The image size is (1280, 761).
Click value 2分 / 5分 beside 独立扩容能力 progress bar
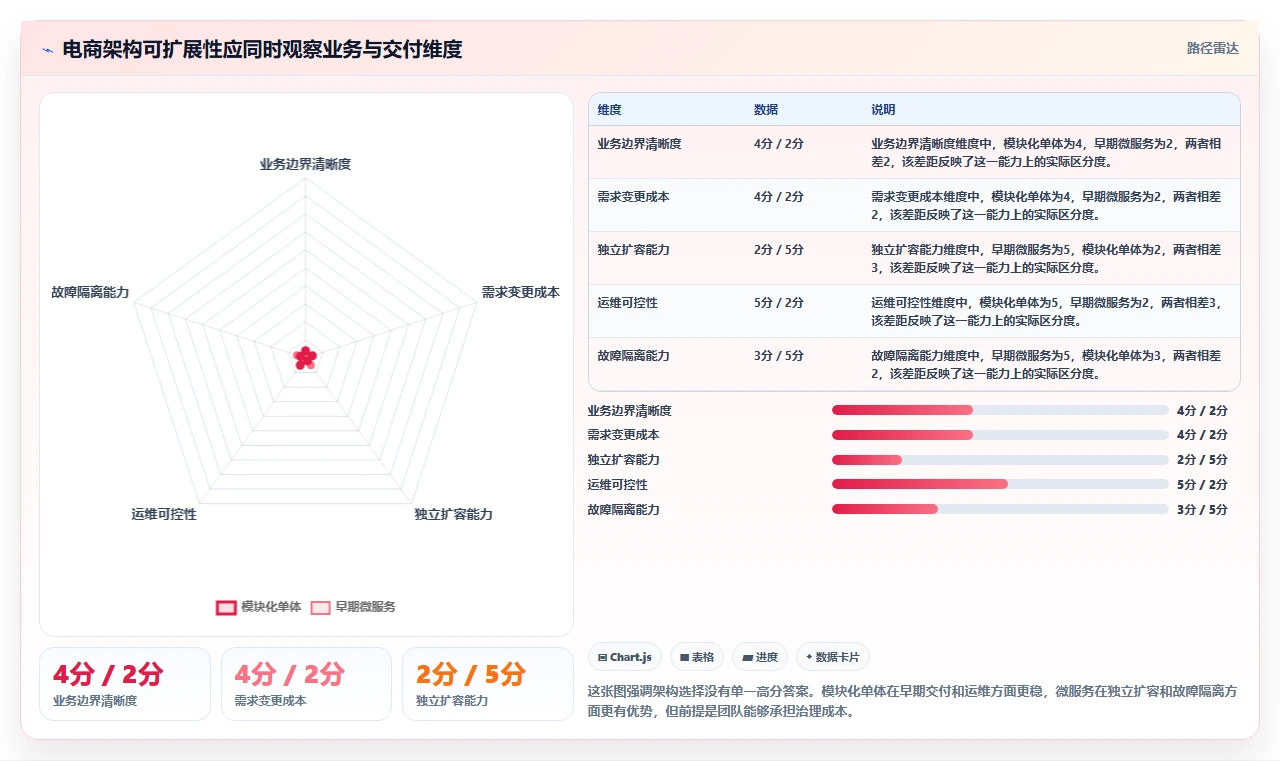(x=1202, y=460)
